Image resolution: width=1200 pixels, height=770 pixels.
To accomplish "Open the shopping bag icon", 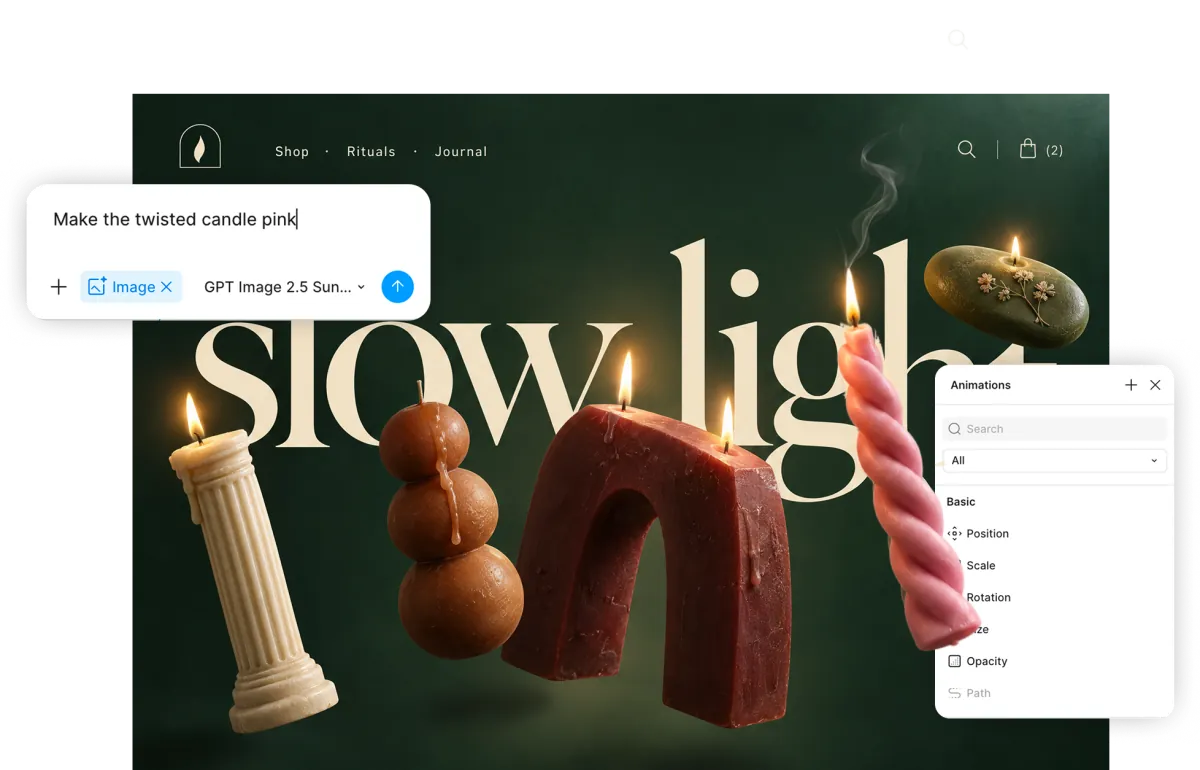I will point(1027,149).
